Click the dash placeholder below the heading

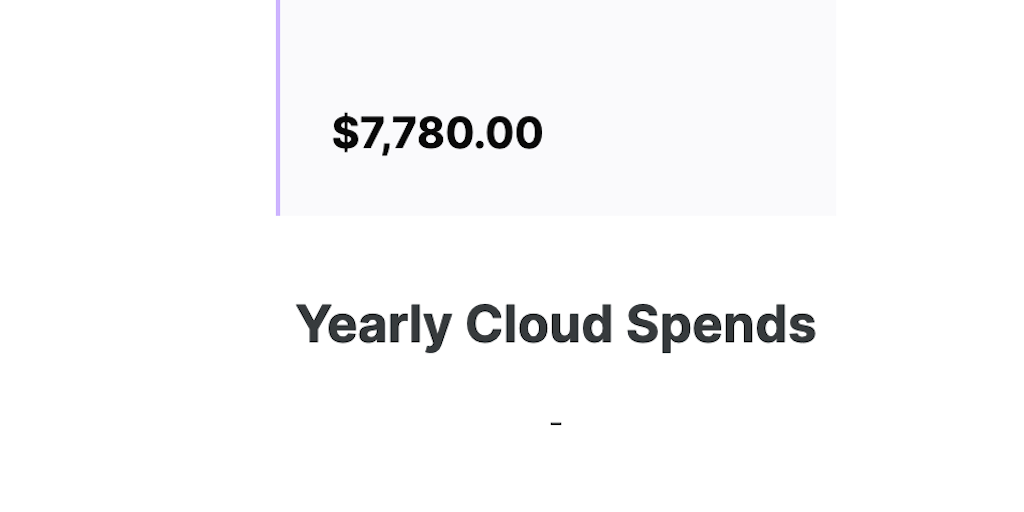[556, 424]
